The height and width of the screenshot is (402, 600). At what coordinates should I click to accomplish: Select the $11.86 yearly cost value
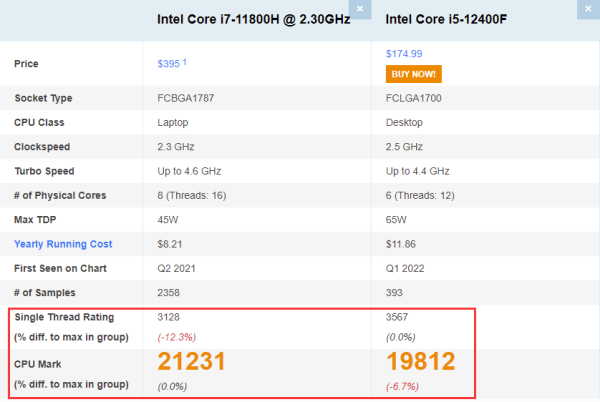coord(401,244)
